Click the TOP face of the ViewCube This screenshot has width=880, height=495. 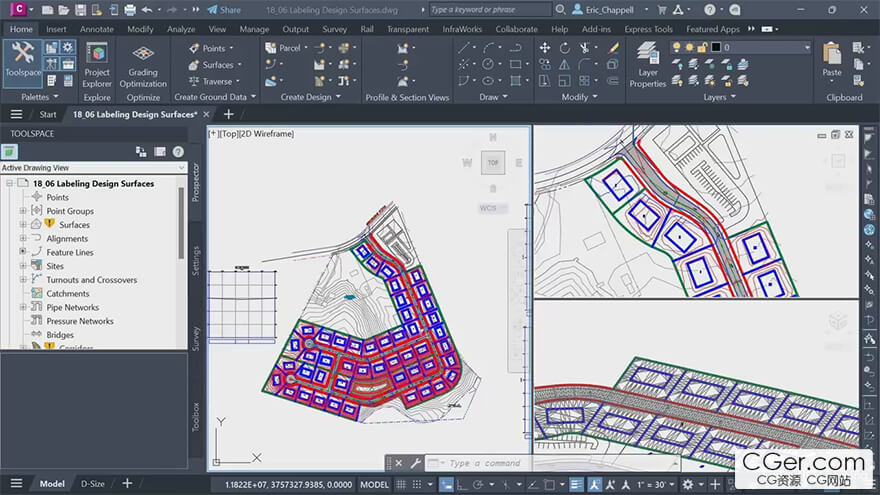(492, 163)
